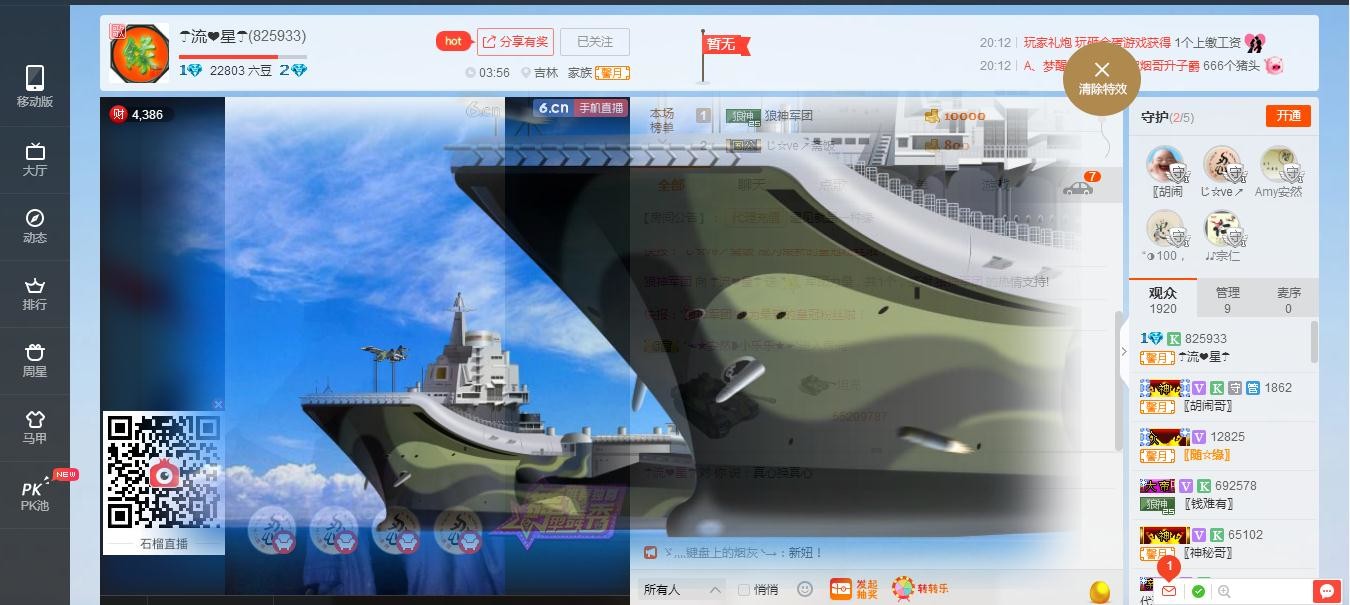This screenshot has height=605, width=1350.
Task: Open guardian じ☆ve avatar
Action: tap(1222, 164)
